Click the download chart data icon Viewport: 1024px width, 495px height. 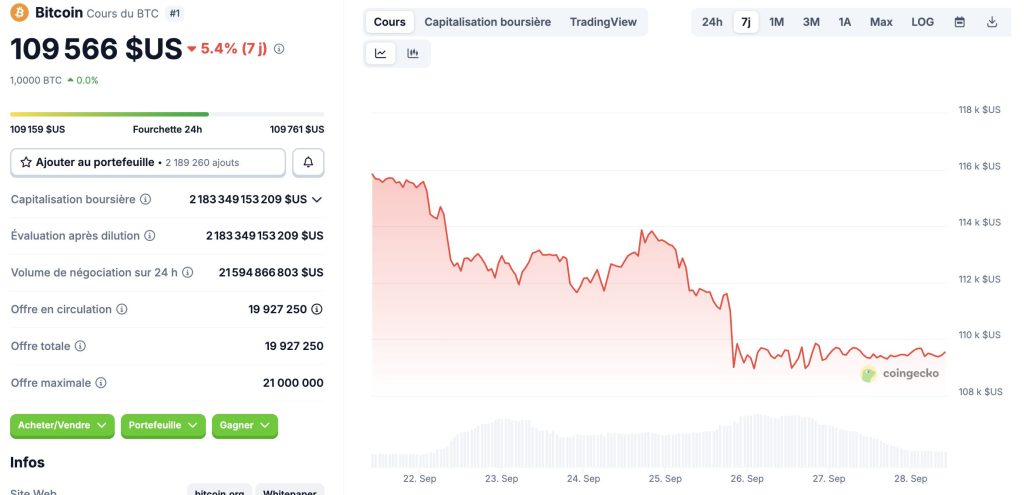tap(992, 22)
